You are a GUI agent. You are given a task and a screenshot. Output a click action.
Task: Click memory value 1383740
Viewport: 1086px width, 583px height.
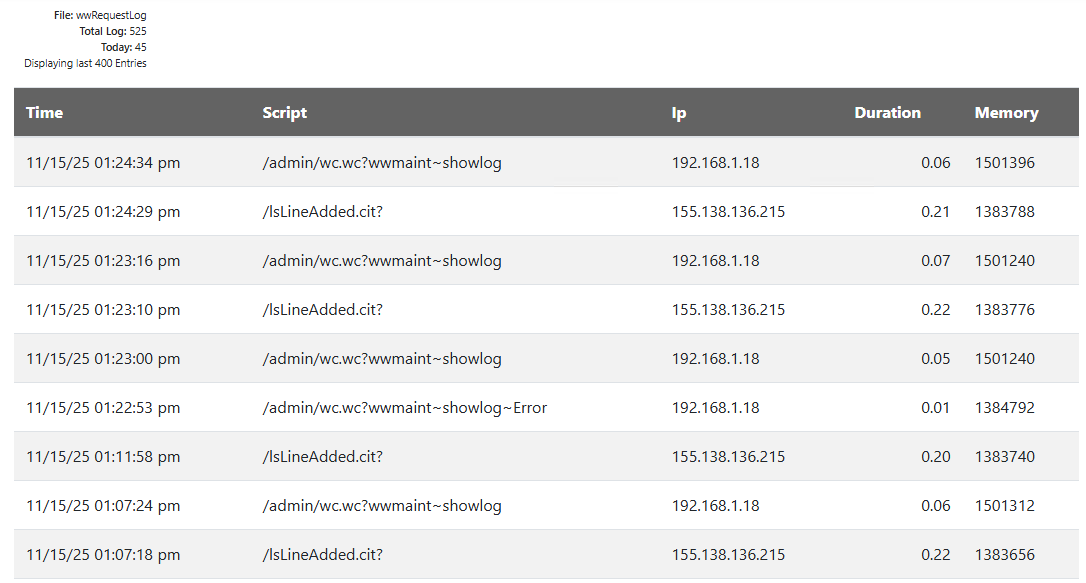pos(1004,456)
